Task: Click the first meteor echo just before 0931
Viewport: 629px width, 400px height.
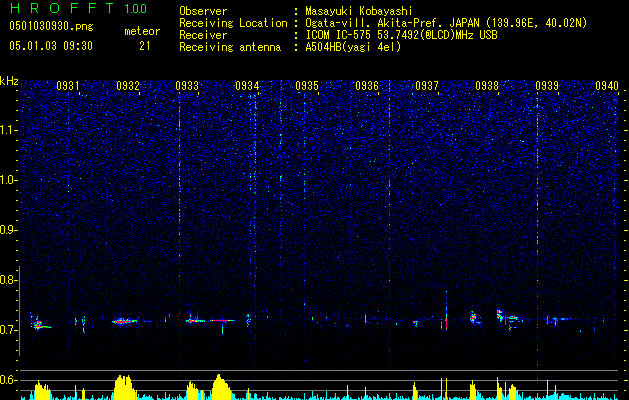Action: [40, 323]
